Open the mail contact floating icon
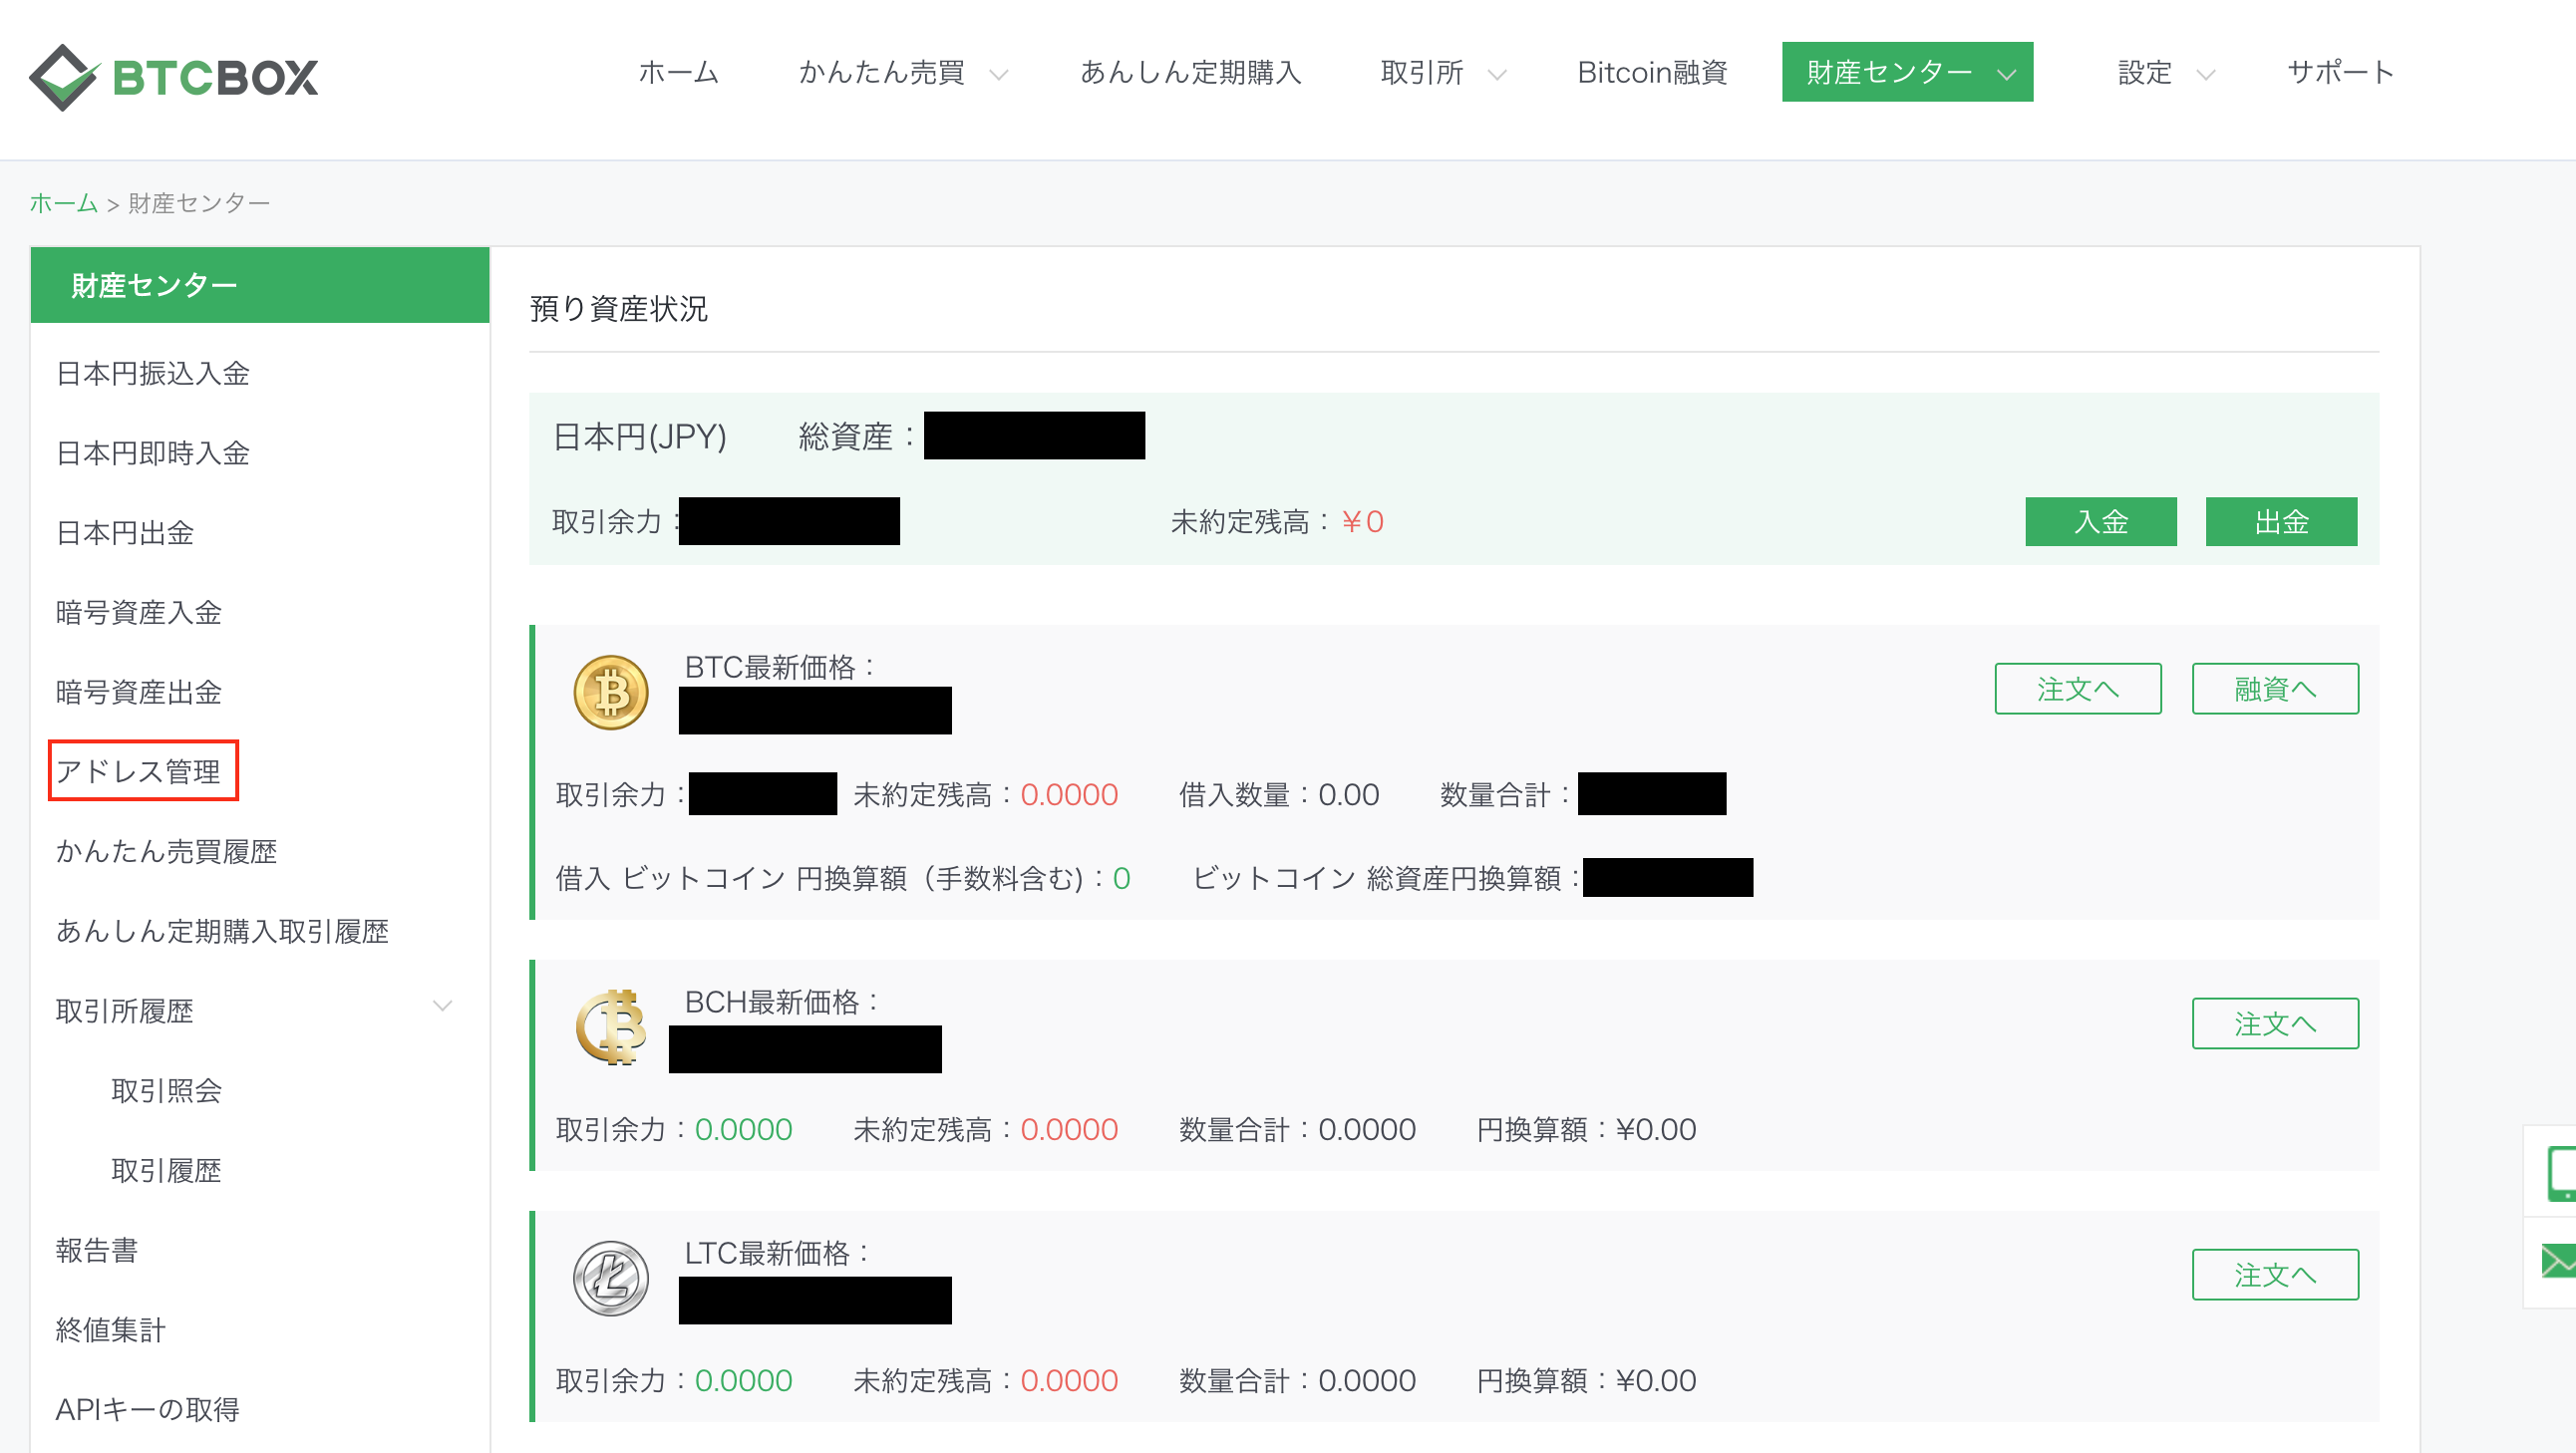Image resolution: width=2576 pixels, height=1453 pixels. pyautogui.click(x=2559, y=1261)
